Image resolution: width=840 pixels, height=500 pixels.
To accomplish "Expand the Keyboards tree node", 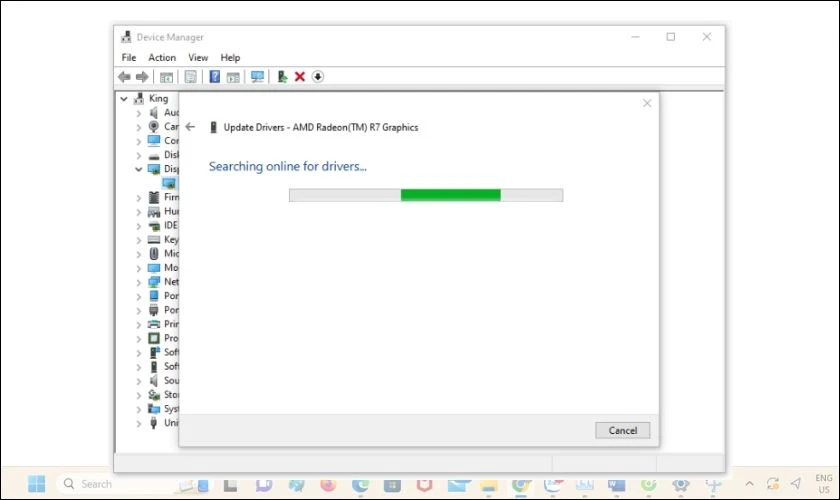I will 138,240.
